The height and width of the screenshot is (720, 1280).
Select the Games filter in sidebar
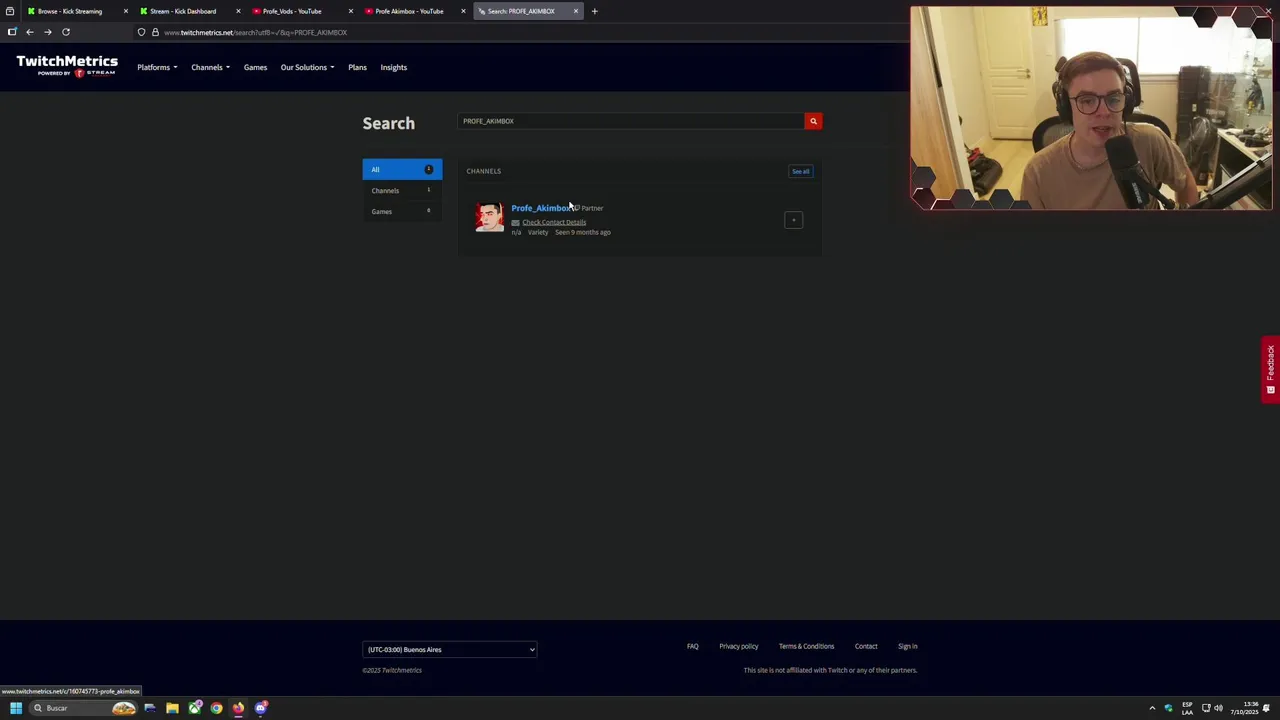tap(402, 211)
